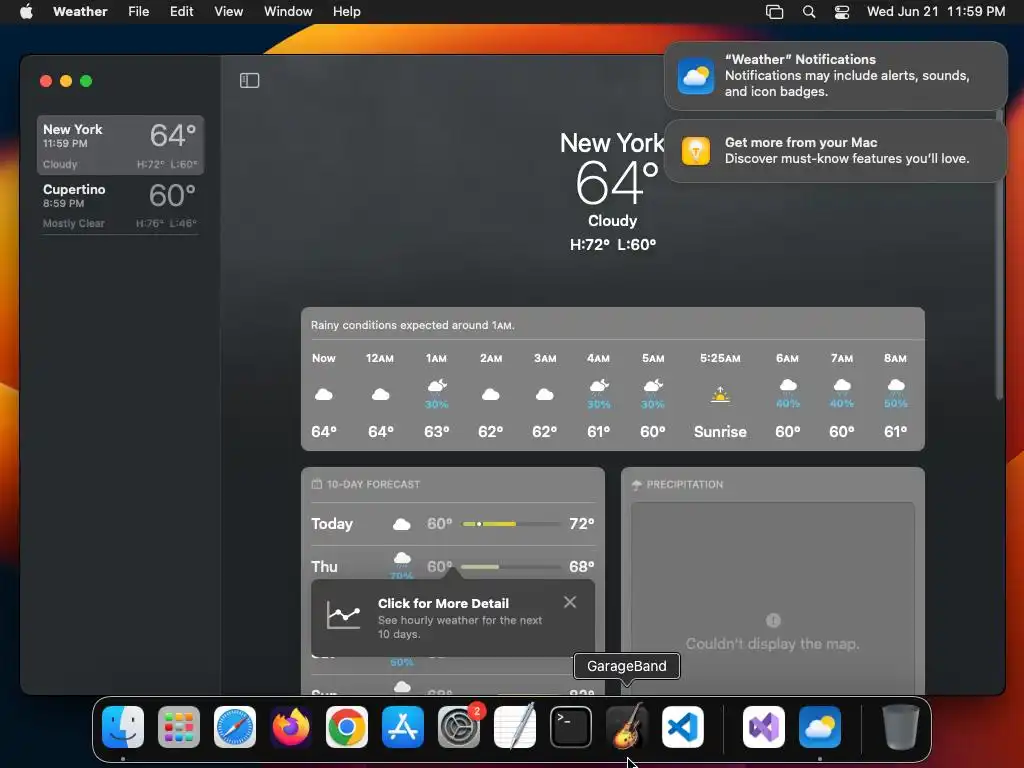Click Stage Manager icon in menu bar
Image resolution: width=1024 pixels, height=768 pixels.
pos(775,12)
